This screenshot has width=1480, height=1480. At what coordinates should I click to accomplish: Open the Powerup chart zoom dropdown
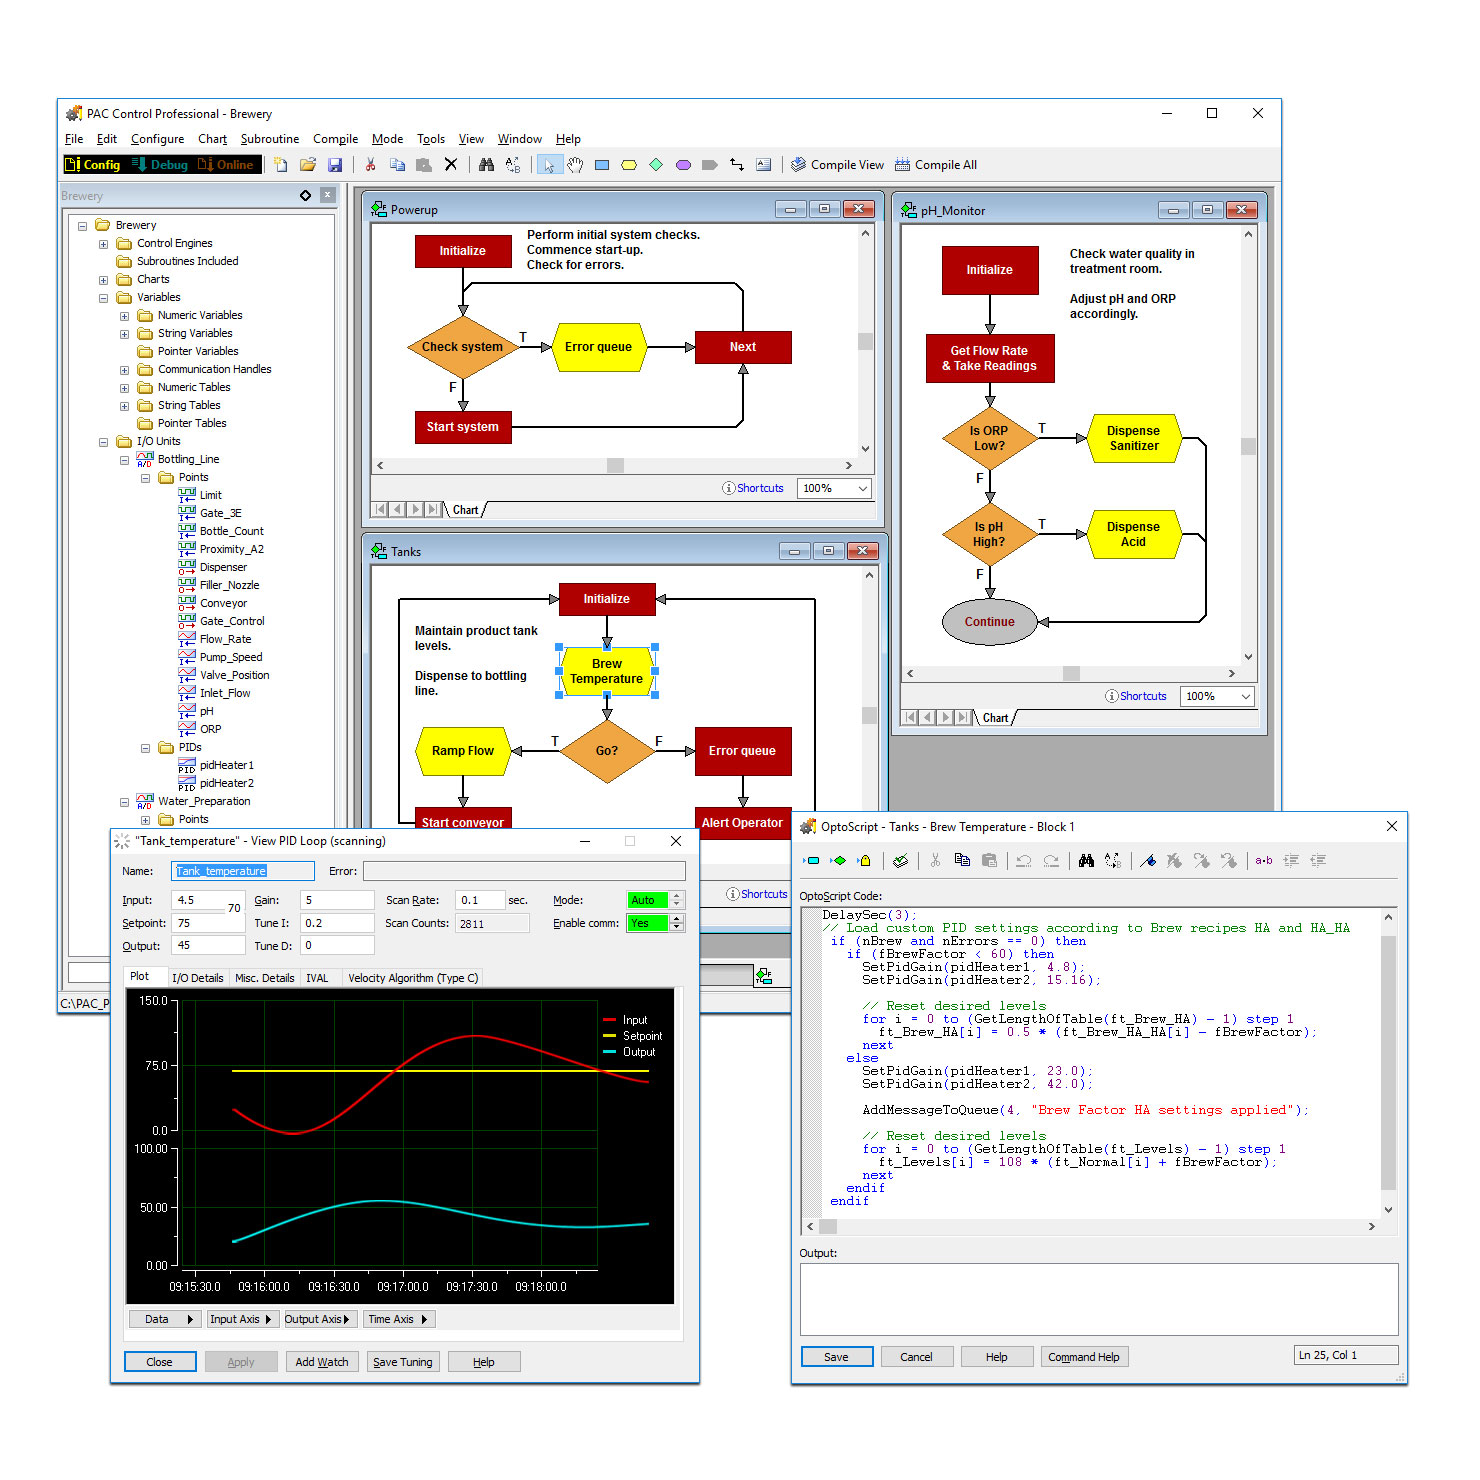tap(862, 488)
